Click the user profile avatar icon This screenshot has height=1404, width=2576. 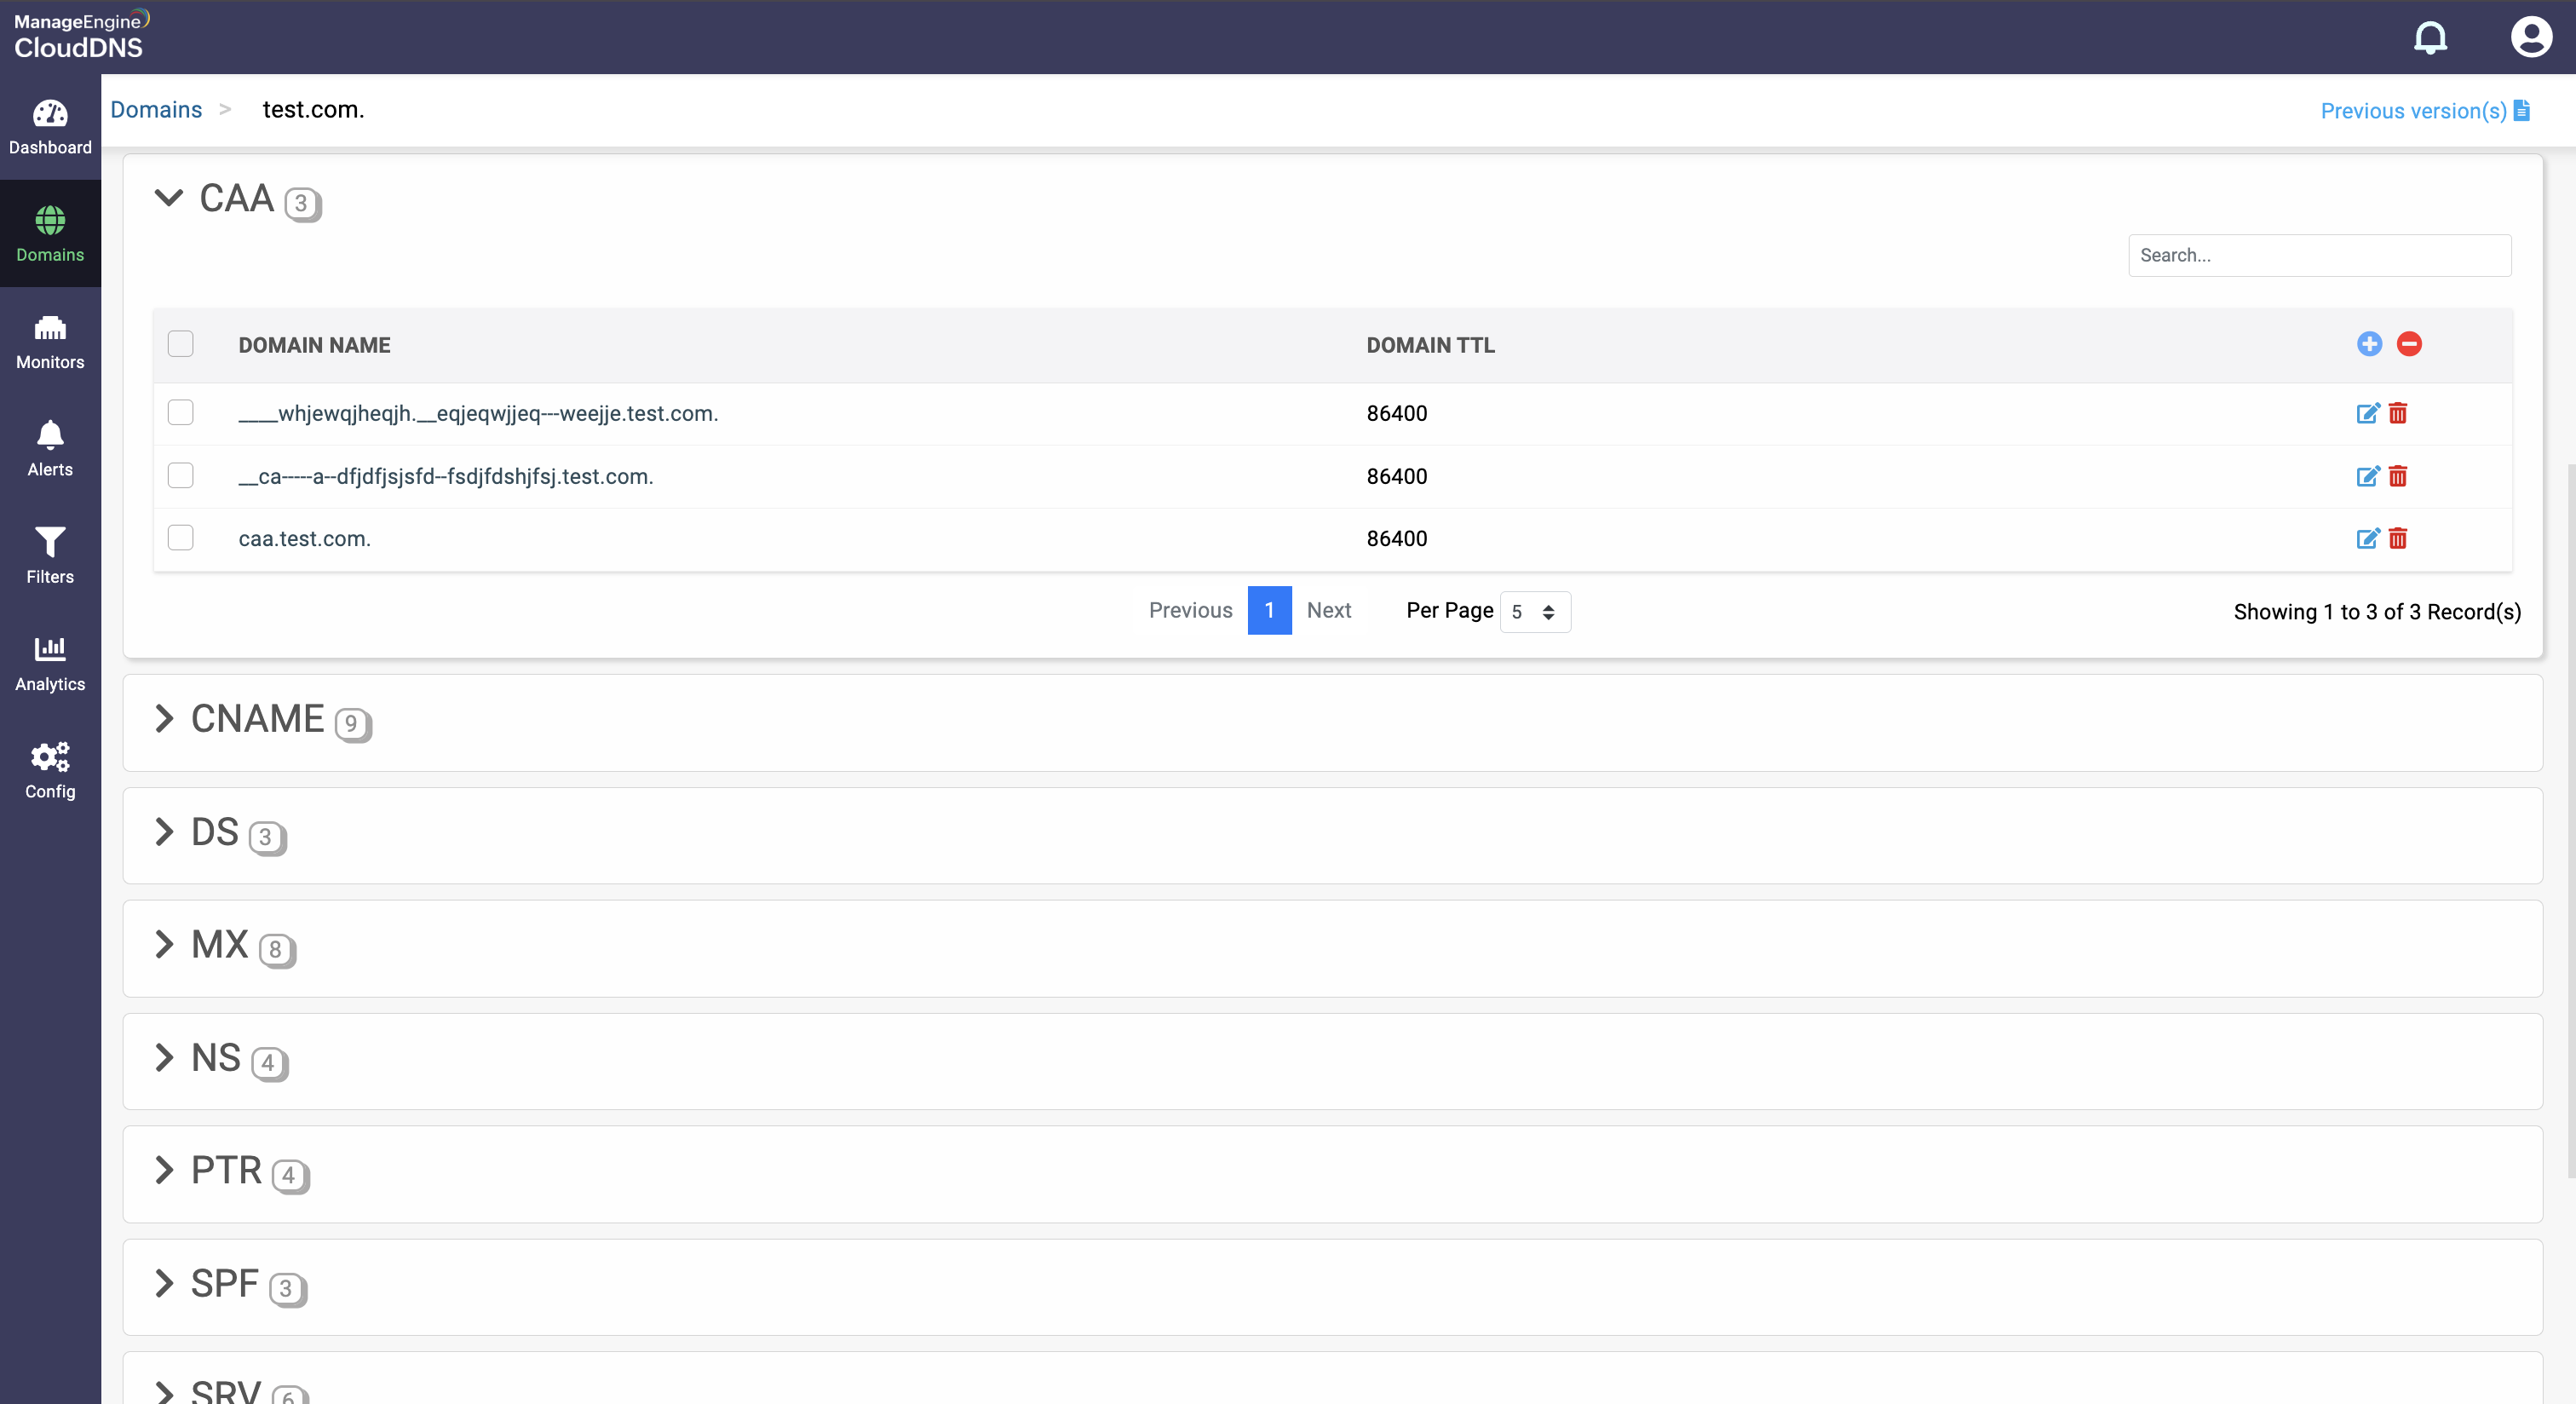pyautogui.click(x=2530, y=38)
